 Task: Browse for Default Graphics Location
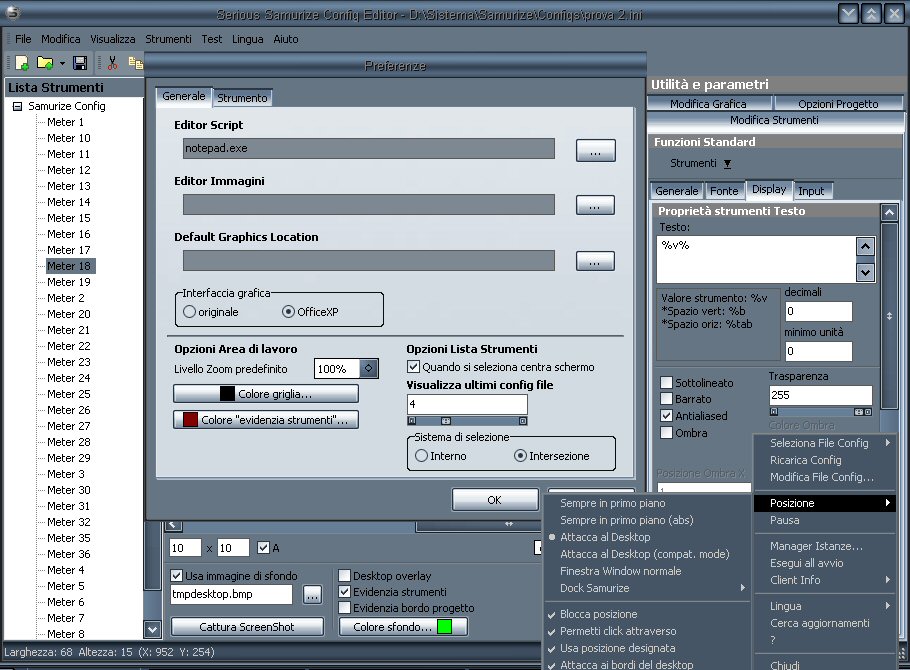pyautogui.click(x=595, y=261)
